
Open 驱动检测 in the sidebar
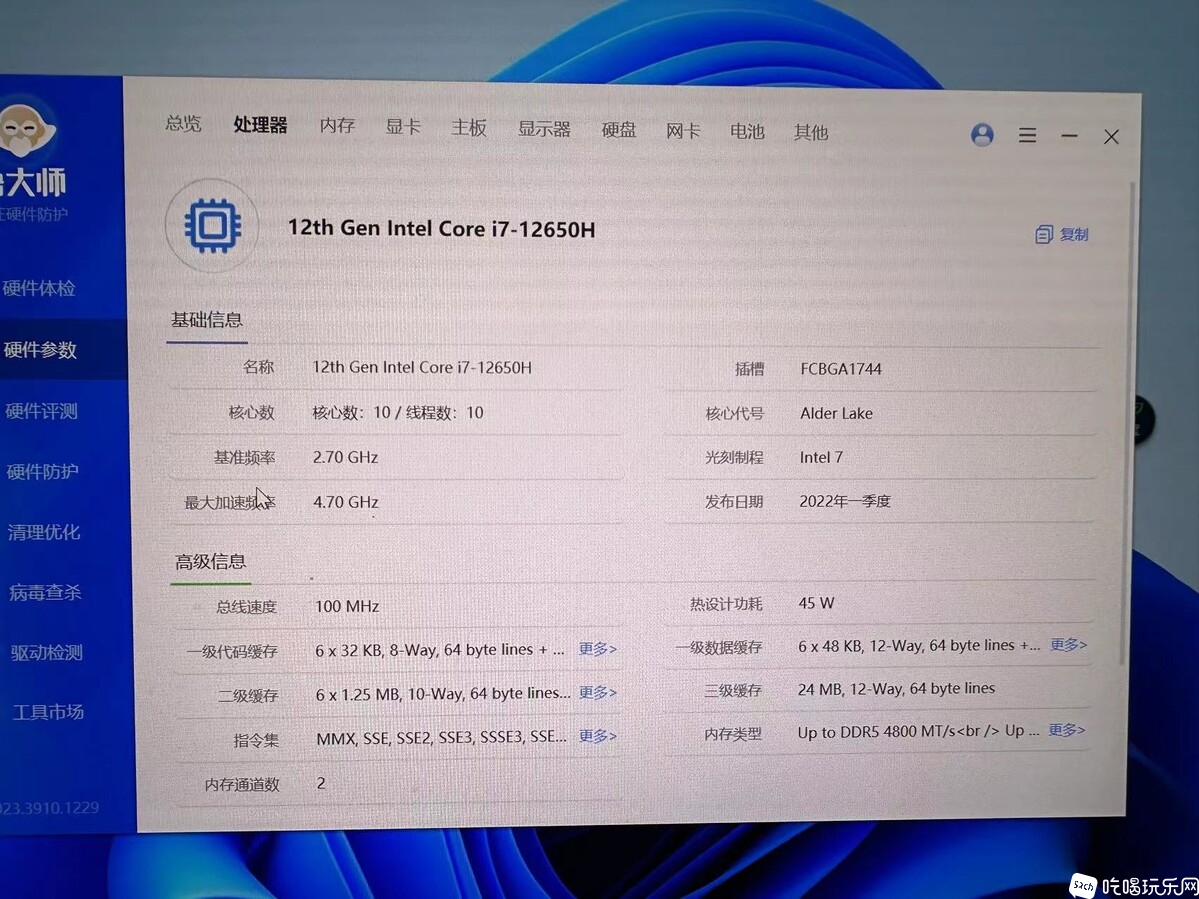(46, 652)
